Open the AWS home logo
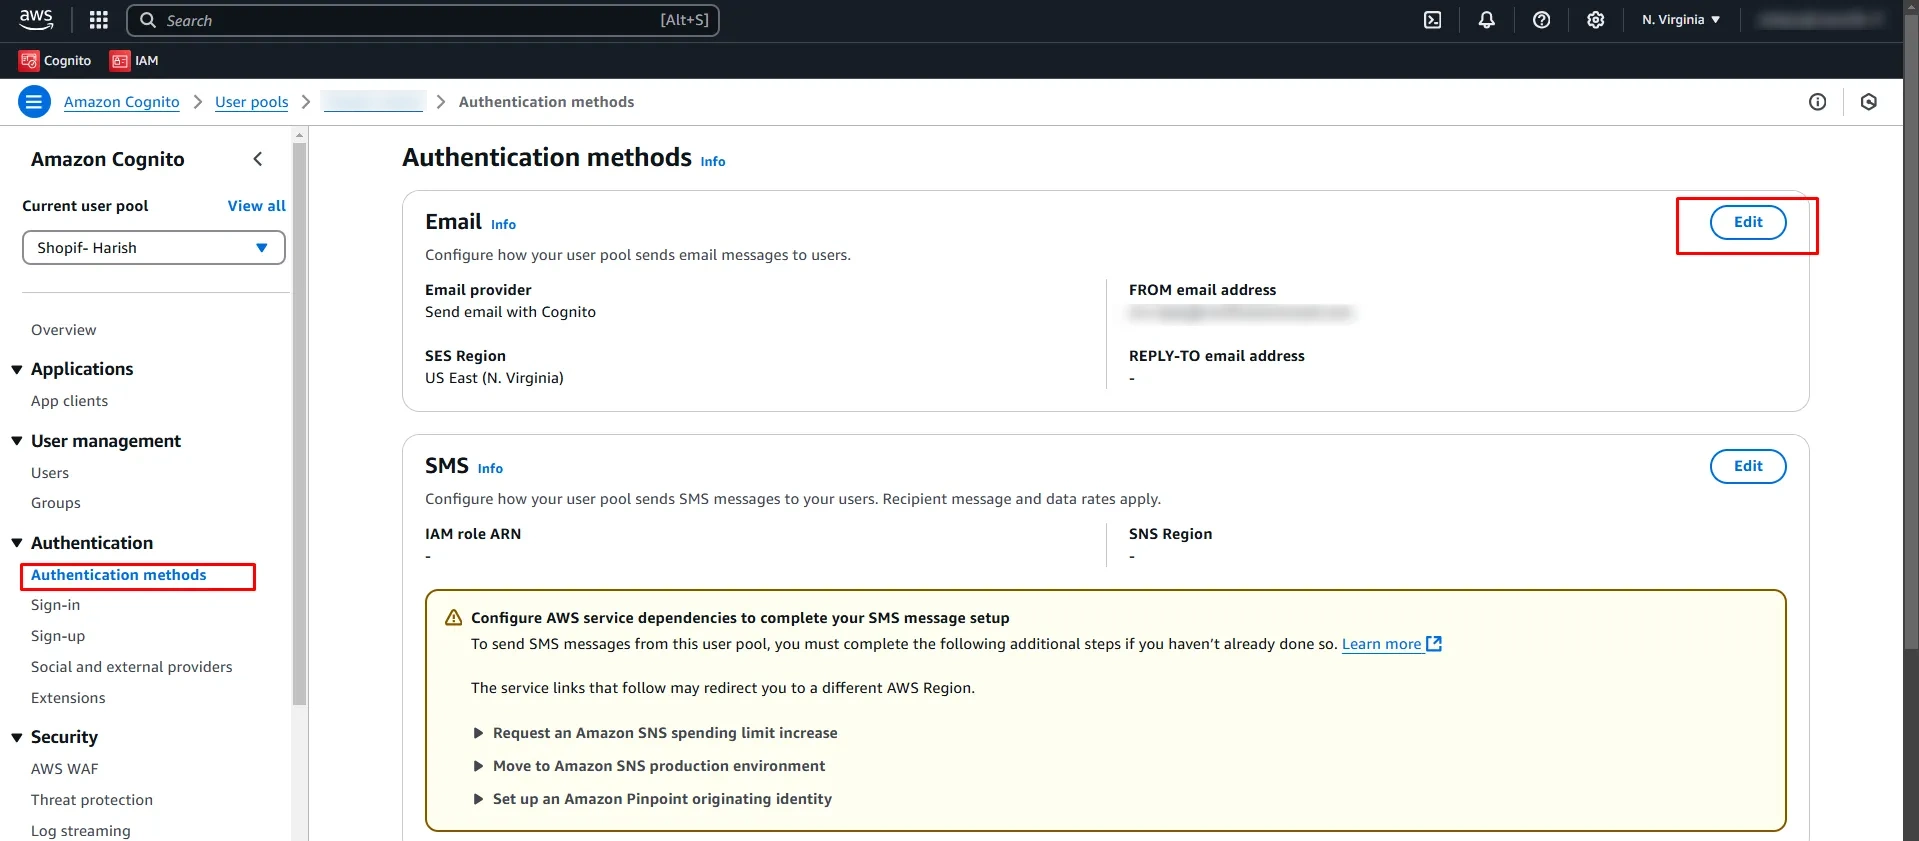The width and height of the screenshot is (1919, 841). [36, 20]
